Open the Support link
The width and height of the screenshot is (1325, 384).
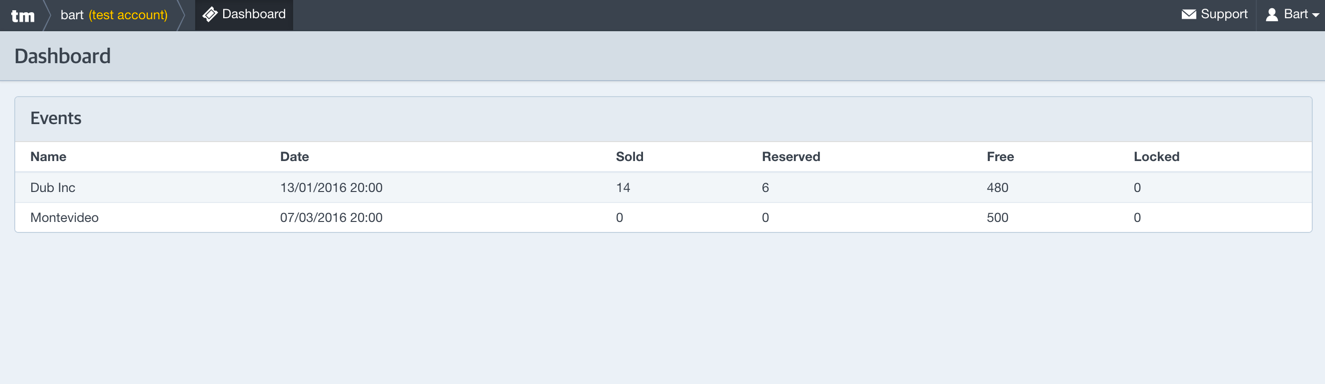[x=1214, y=14]
